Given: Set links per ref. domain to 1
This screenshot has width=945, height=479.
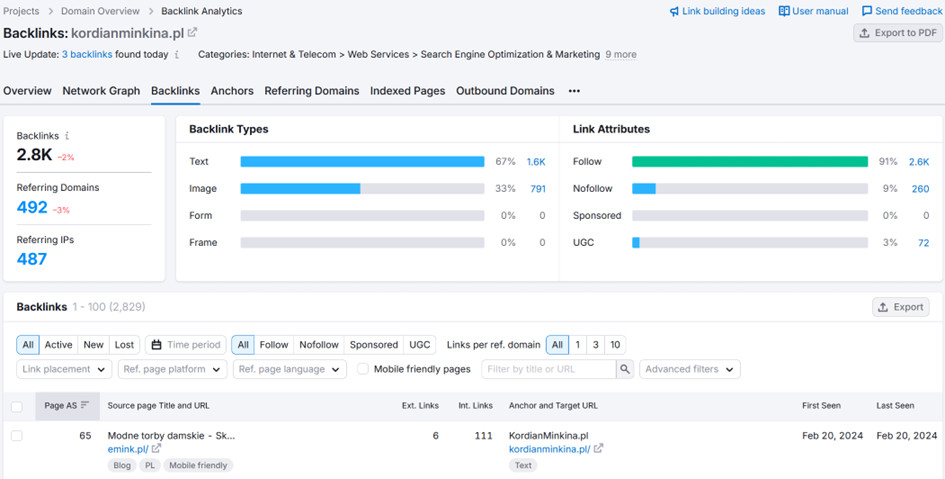Looking at the screenshot, I should [x=577, y=345].
